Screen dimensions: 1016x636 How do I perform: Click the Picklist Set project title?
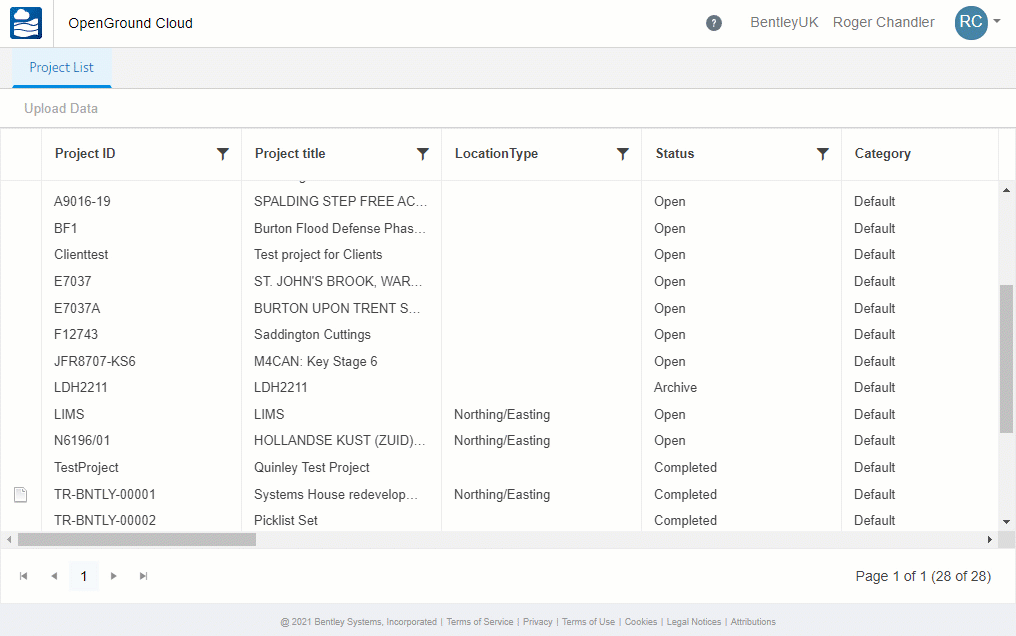286,521
